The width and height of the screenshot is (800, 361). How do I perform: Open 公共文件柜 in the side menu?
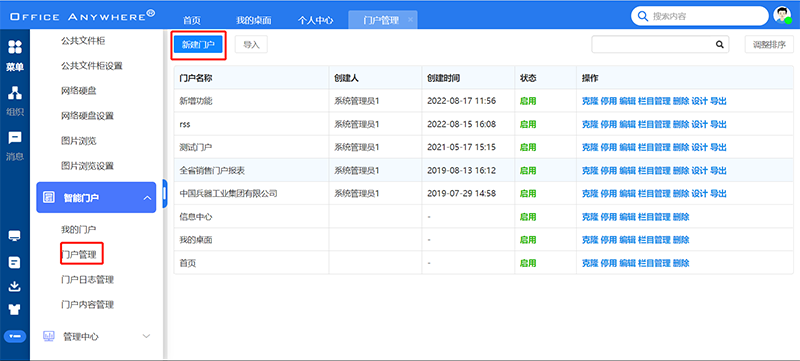coord(83,40)
